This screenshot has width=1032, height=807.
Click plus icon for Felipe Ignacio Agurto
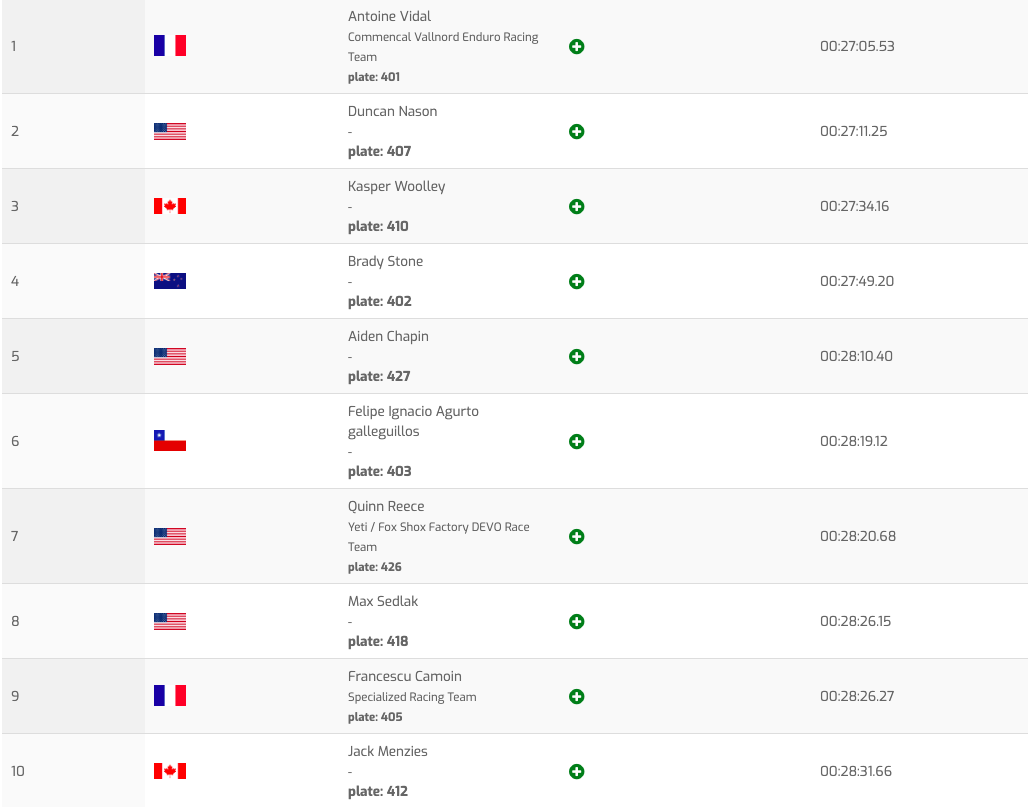(576, 442)
